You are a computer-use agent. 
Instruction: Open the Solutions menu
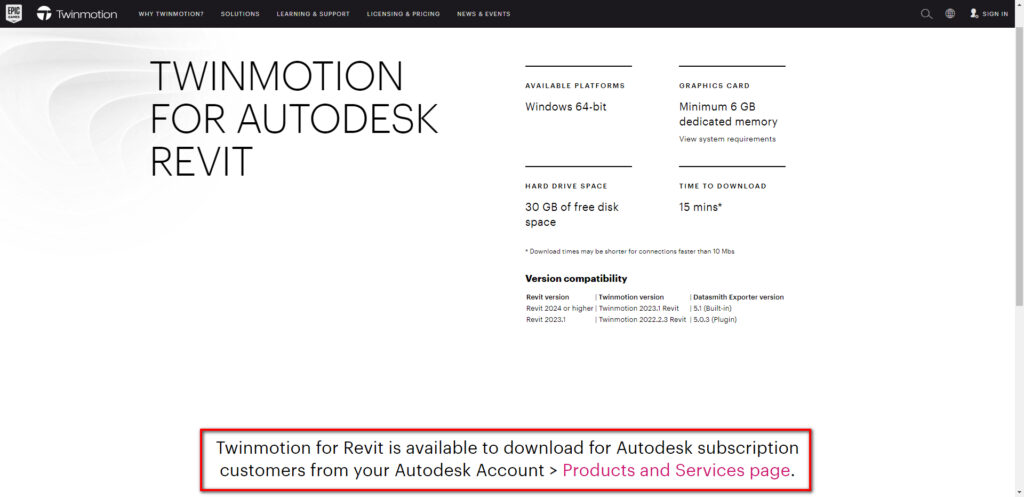click(240, 14)
